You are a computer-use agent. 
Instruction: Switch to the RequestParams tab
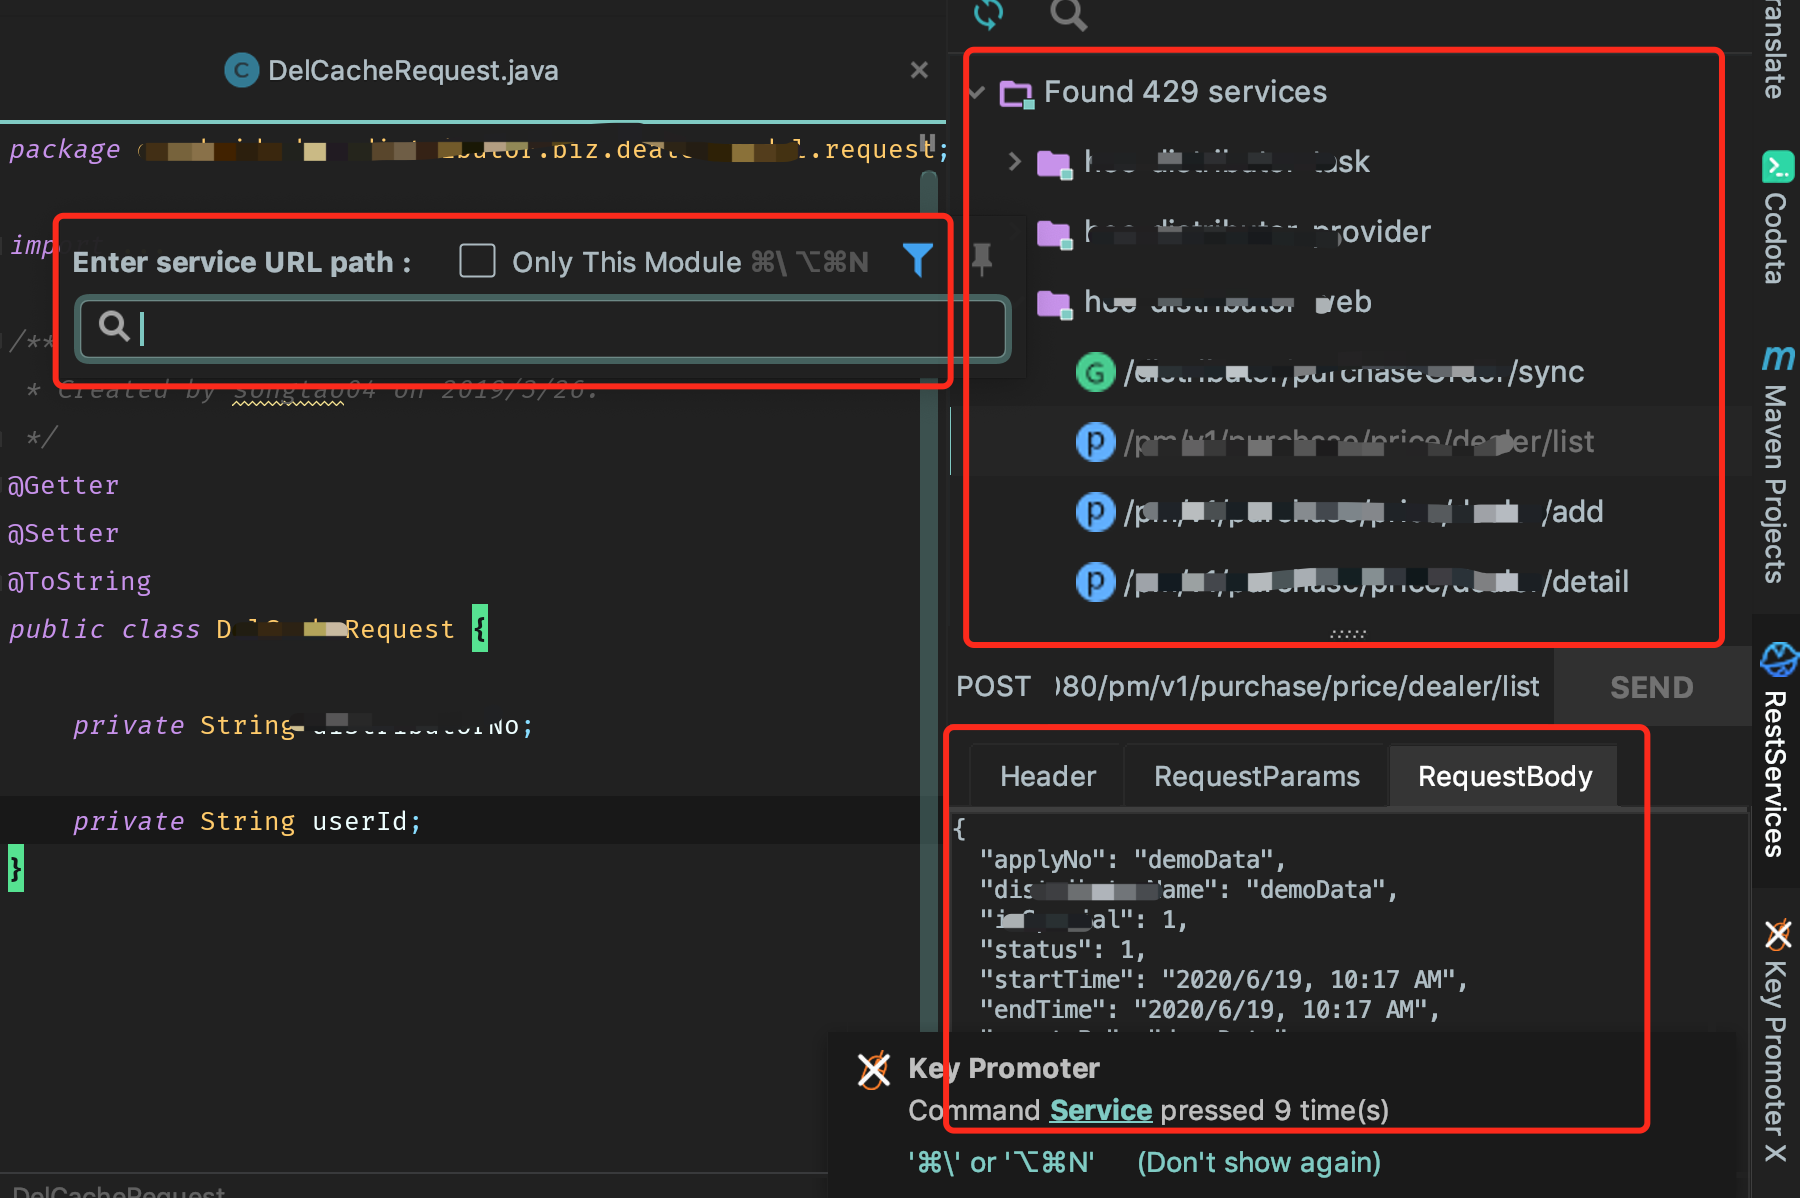point(1257,776)
